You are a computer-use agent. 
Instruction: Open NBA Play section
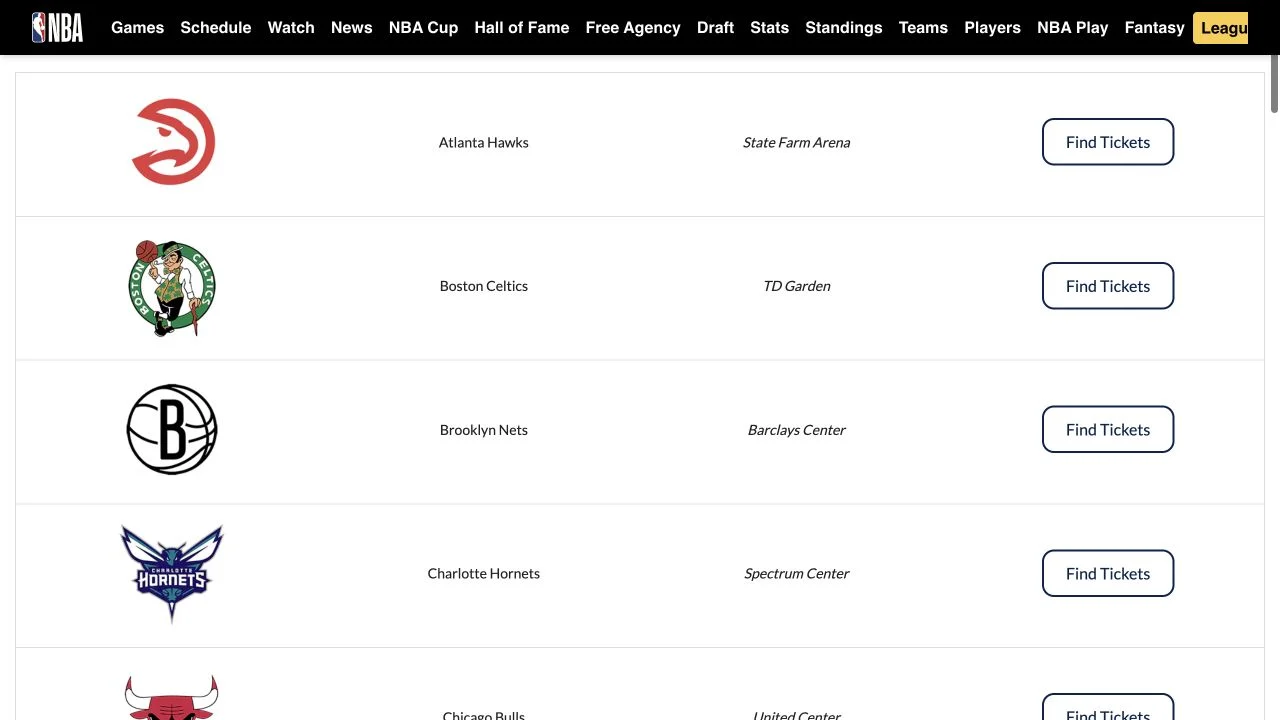(x=1072, y=27)
